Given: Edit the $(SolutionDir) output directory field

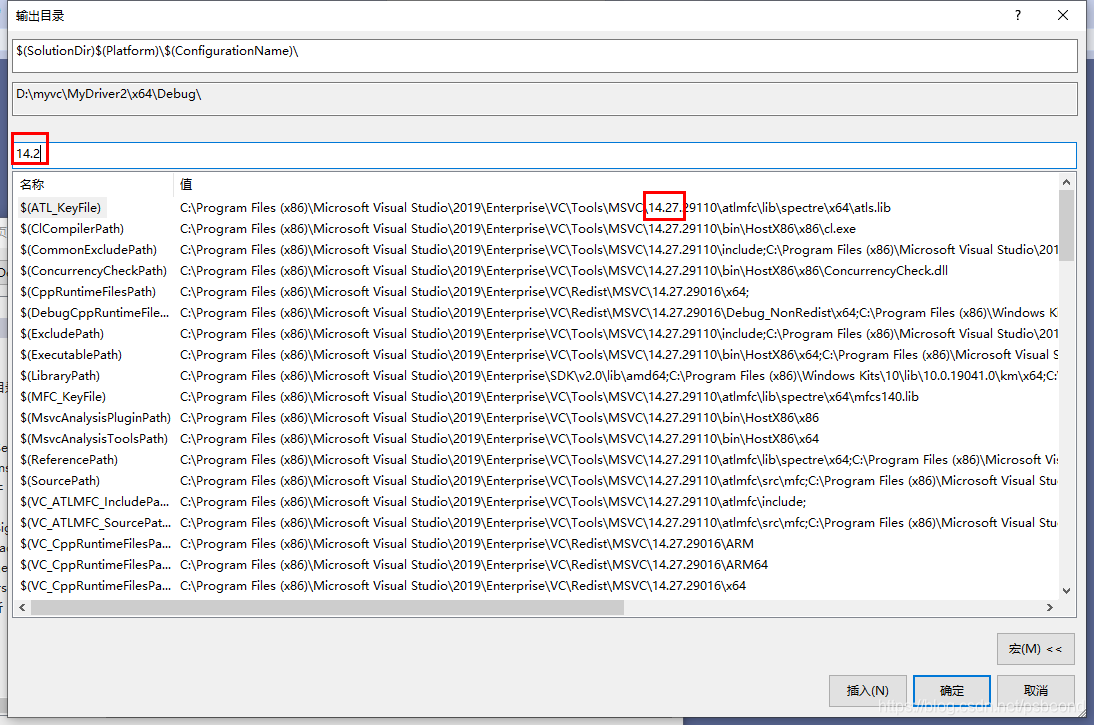Looking at the screenshot, I should tap(400, 55).
